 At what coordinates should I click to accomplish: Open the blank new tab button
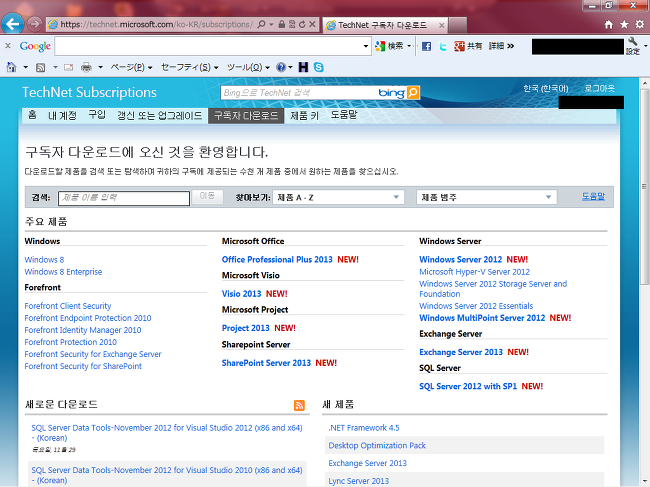click(458, 25)
